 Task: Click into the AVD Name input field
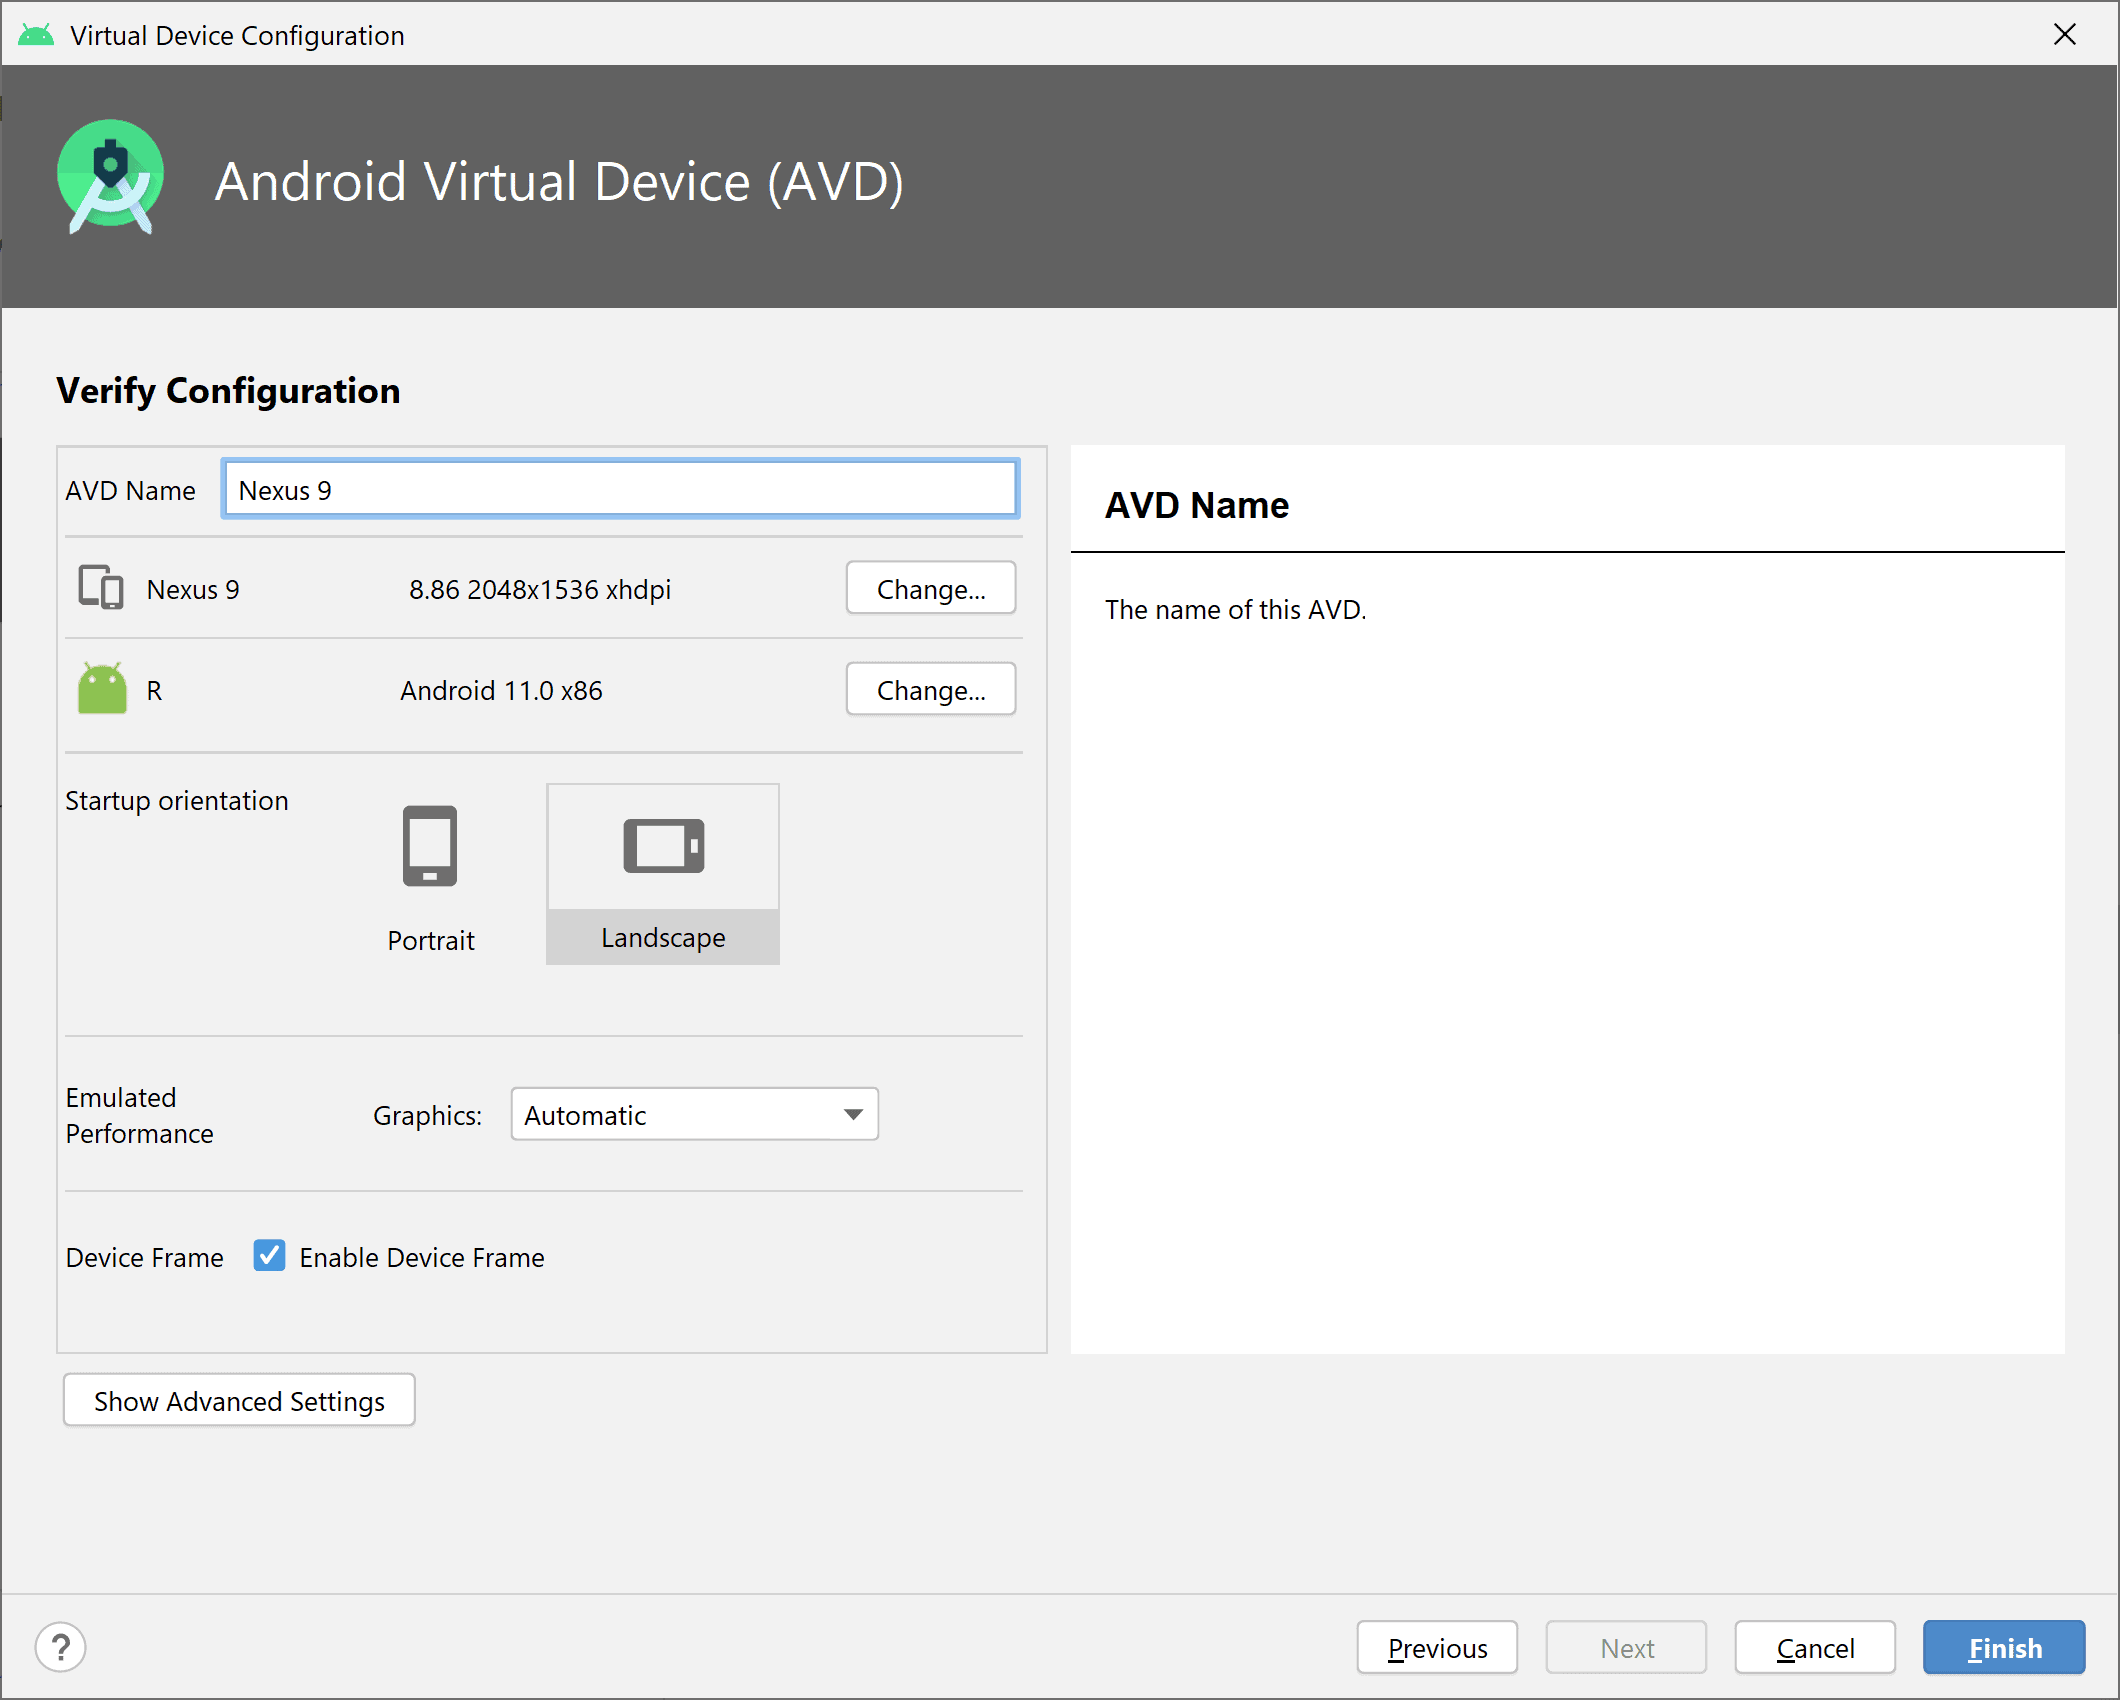click(x=620, y=489)
